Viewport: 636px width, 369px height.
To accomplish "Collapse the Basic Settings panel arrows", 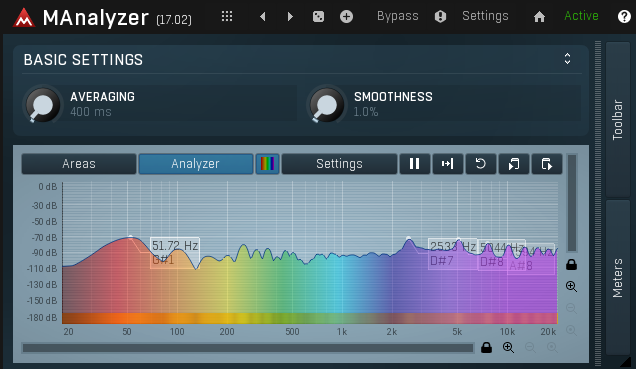I will [x=567, y=59].
